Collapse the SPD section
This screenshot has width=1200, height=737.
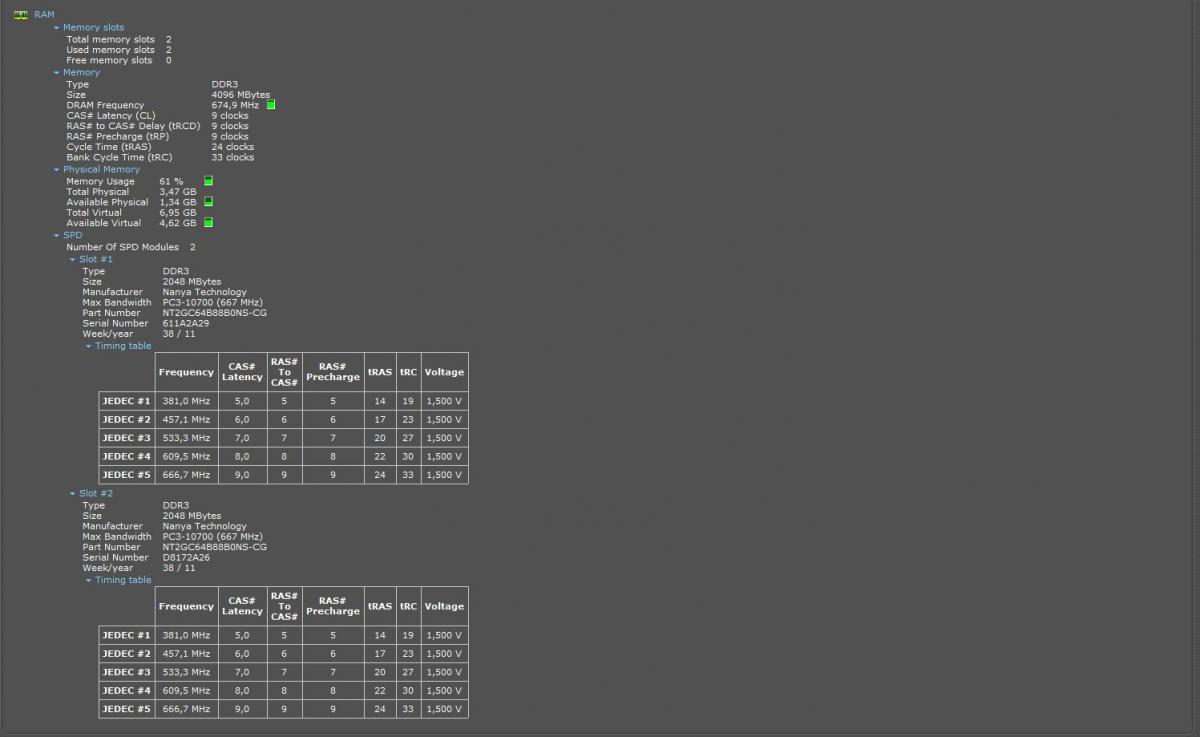click(x=57, y=235)
